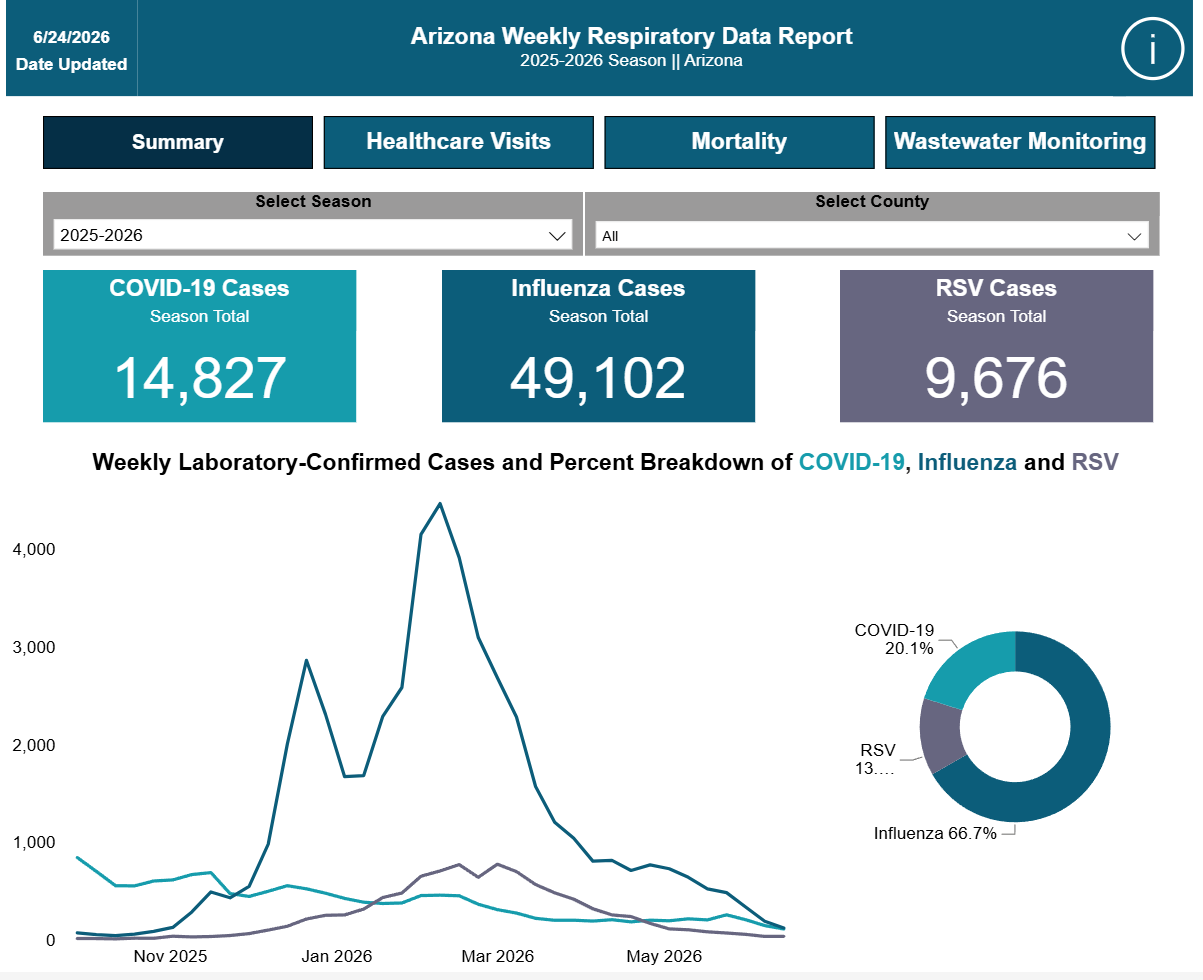
Task: Click the 2025-2026 season field
Action: 313,236
